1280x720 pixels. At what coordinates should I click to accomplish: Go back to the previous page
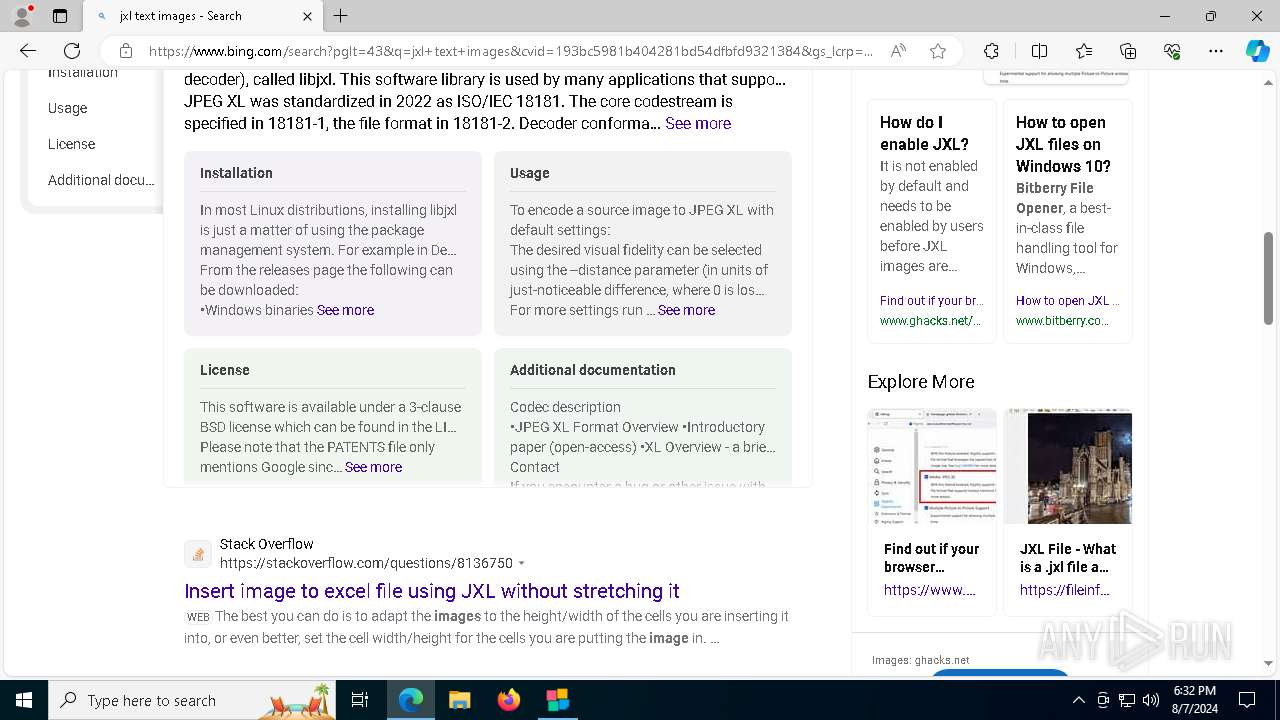point(28,51)
